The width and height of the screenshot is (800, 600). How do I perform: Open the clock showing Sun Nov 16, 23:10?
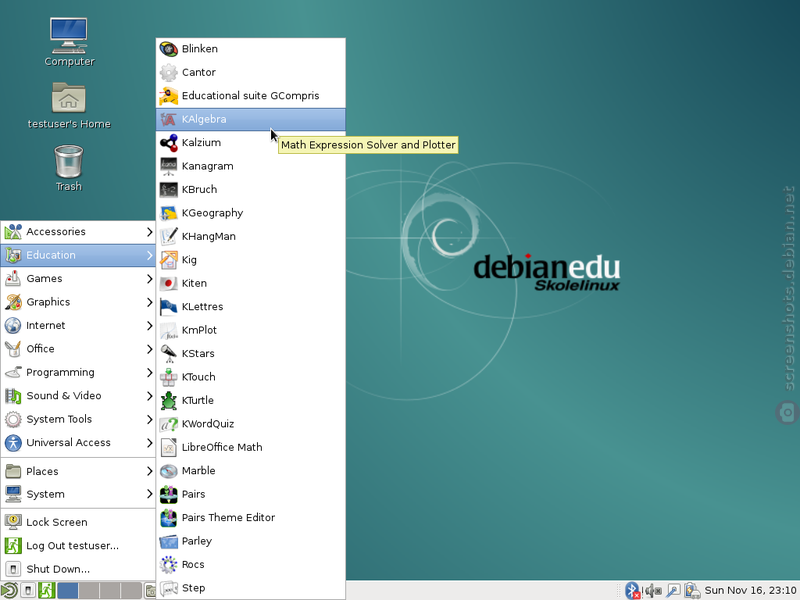pyautogui.click(x=751, y=591)
